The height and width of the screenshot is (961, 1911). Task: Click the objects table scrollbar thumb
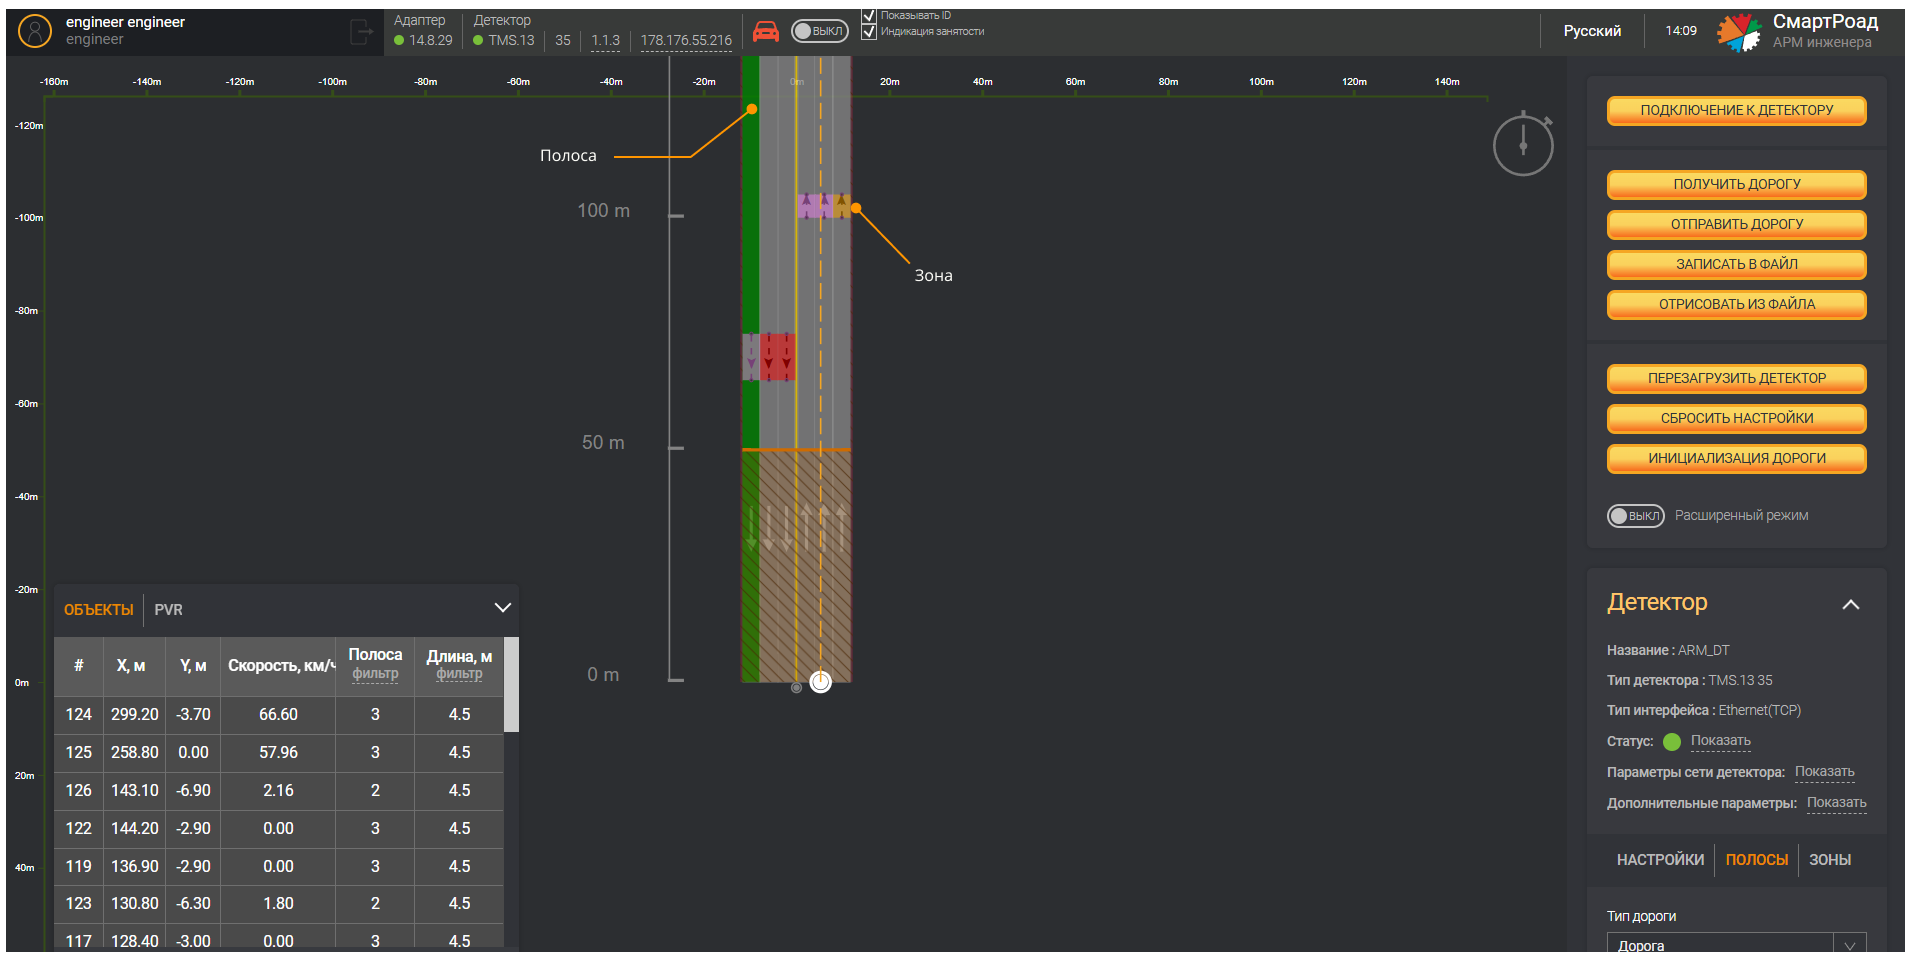(x=511, y=685)
